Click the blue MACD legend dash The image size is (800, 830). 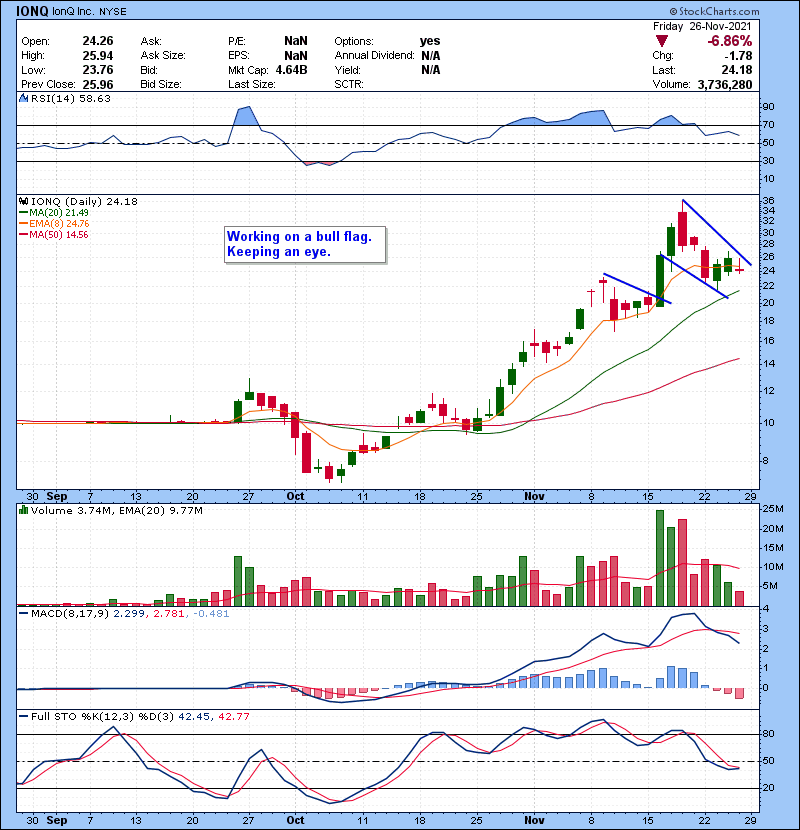(23, 614)
